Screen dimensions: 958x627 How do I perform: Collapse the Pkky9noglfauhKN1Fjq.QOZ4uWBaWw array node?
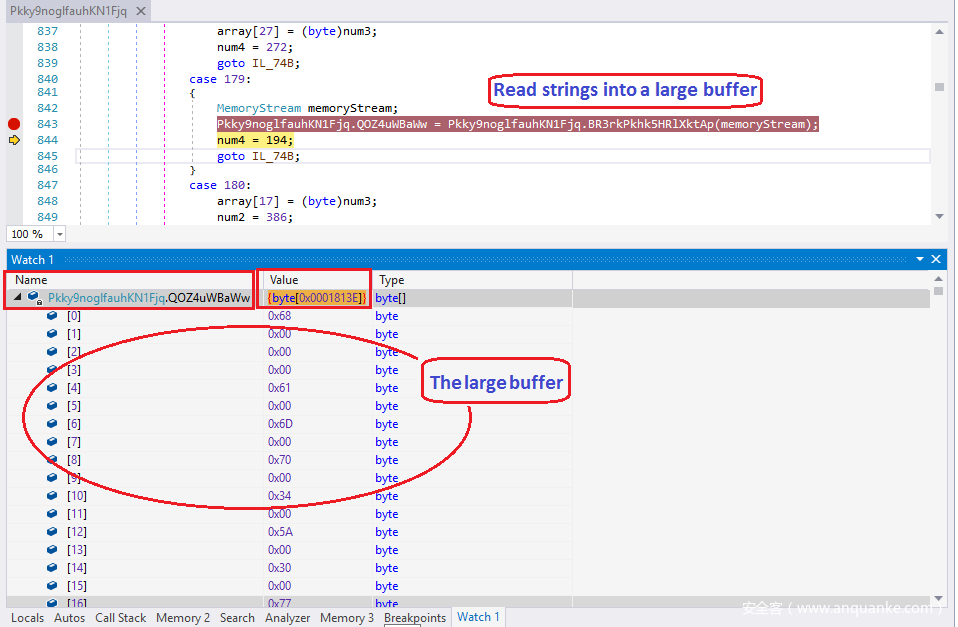pyautogui.click(x=18, y=298)
